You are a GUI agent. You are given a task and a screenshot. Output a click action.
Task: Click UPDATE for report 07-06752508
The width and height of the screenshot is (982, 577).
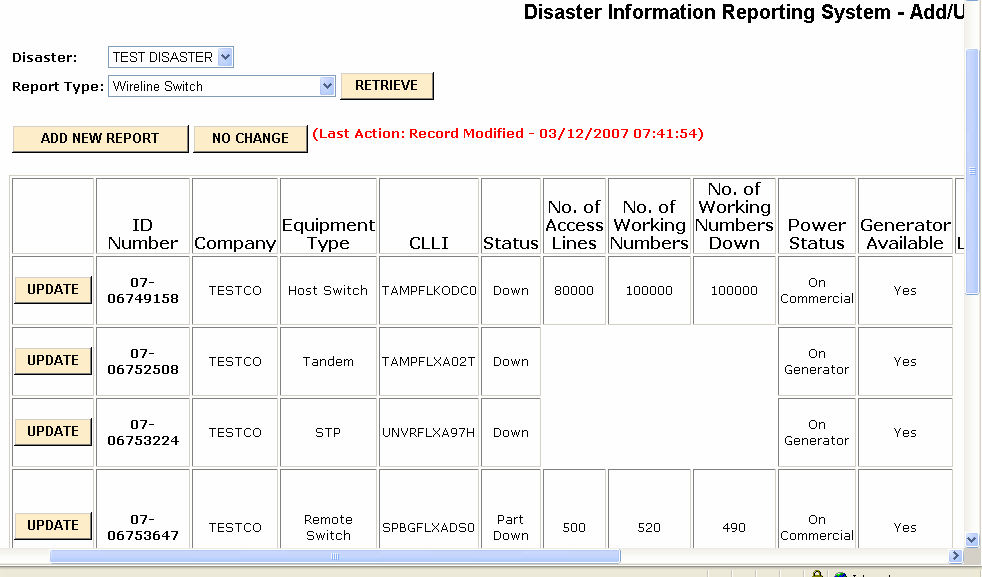(53, 360)
